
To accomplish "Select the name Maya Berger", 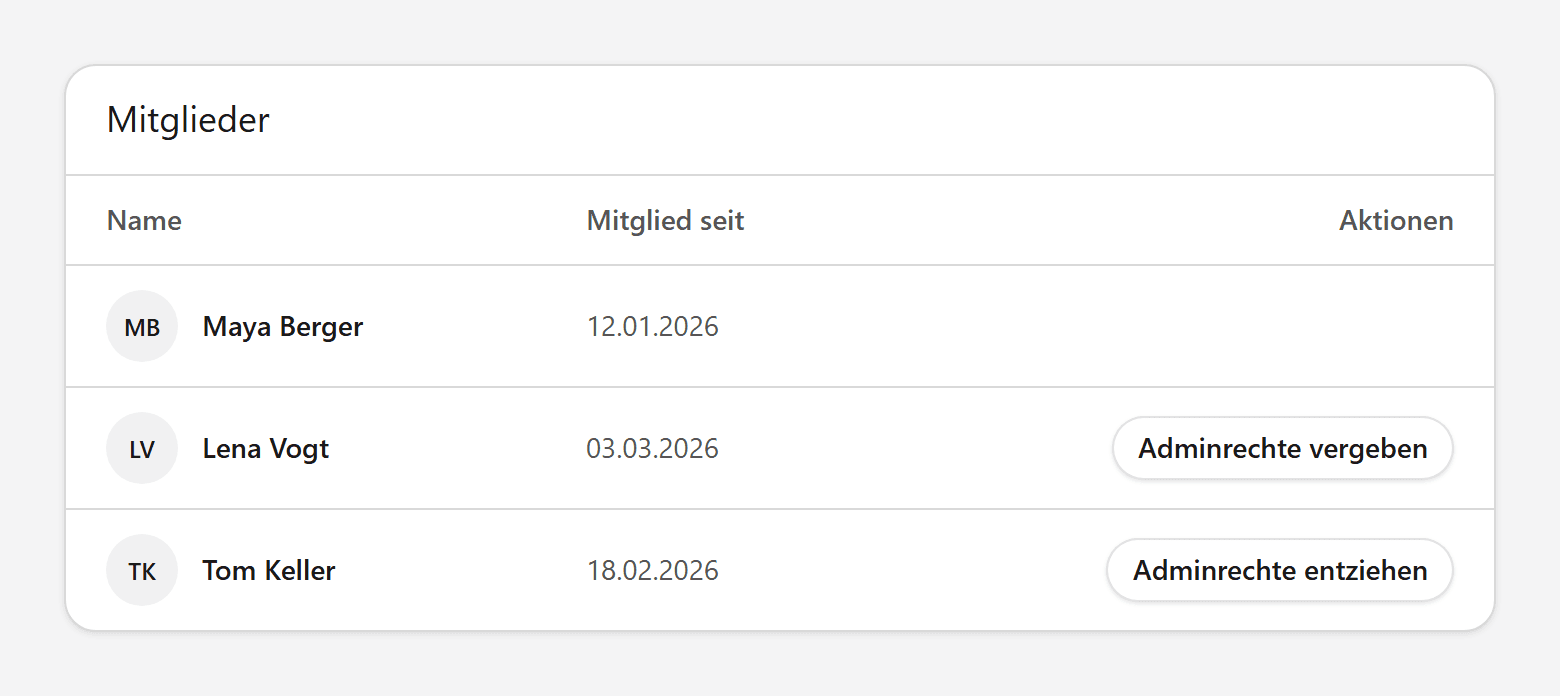I will (x=283, y=326).
